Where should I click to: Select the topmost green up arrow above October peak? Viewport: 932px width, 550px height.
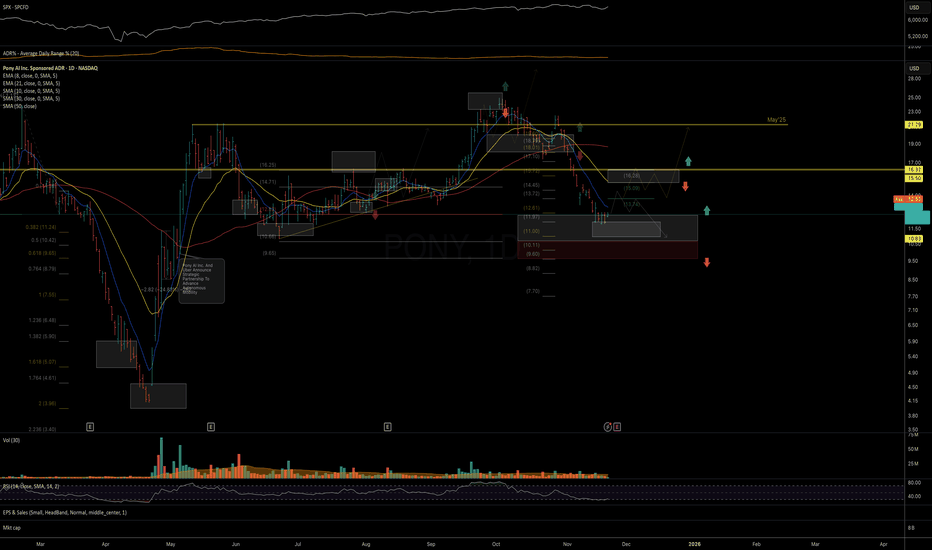click(506, 87)
